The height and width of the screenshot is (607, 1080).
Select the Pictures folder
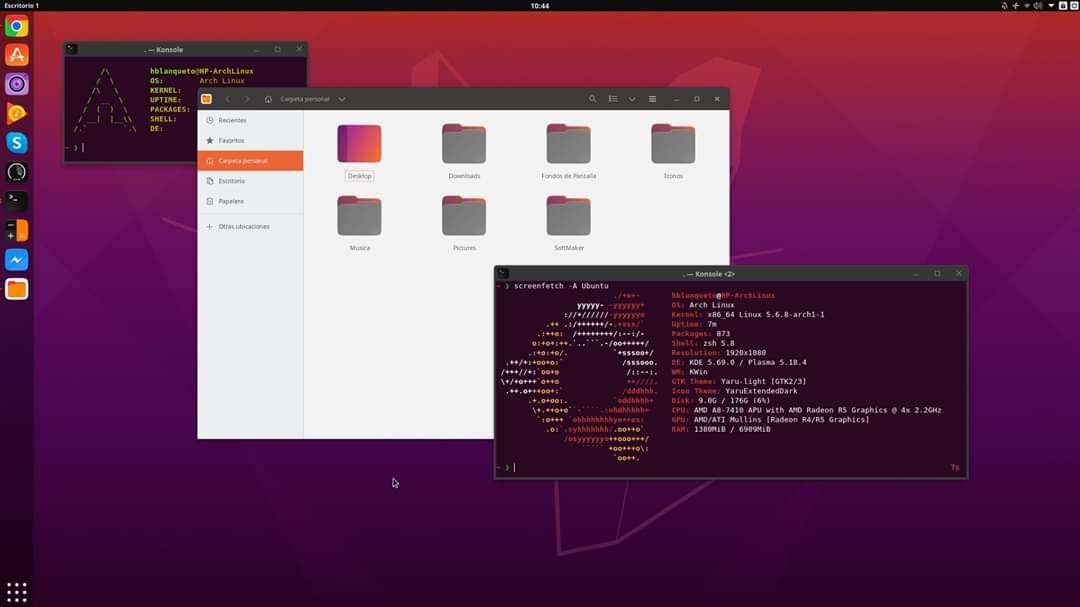click(464, 216)
